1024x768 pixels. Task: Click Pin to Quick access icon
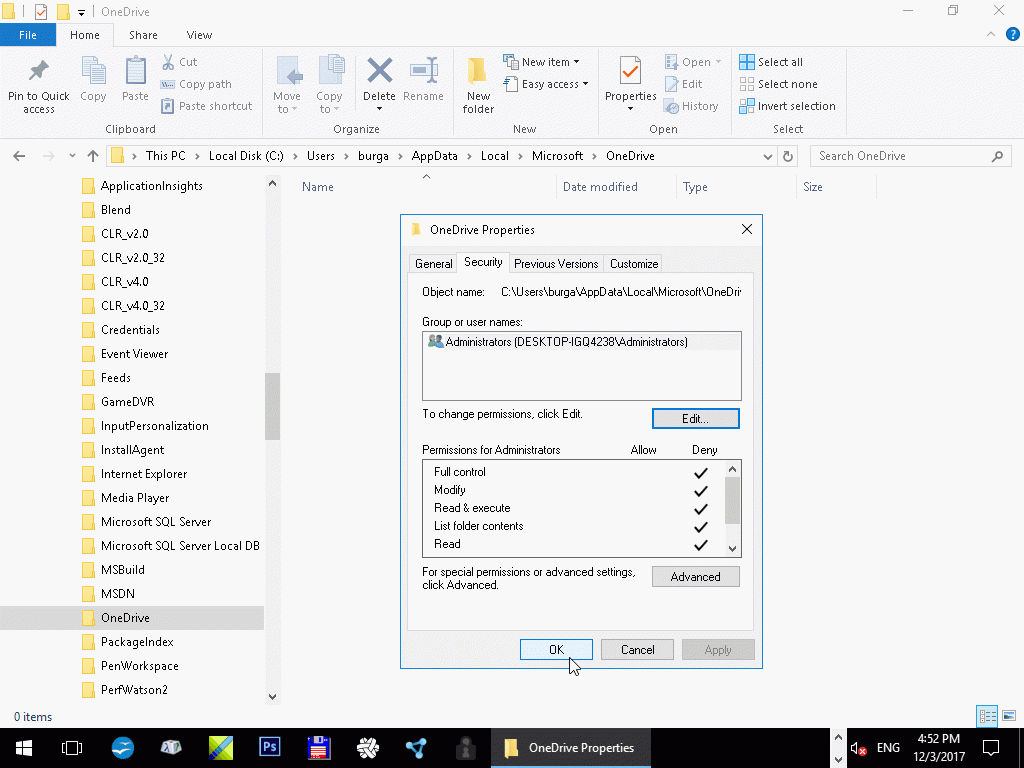click(x=39, y=72)
